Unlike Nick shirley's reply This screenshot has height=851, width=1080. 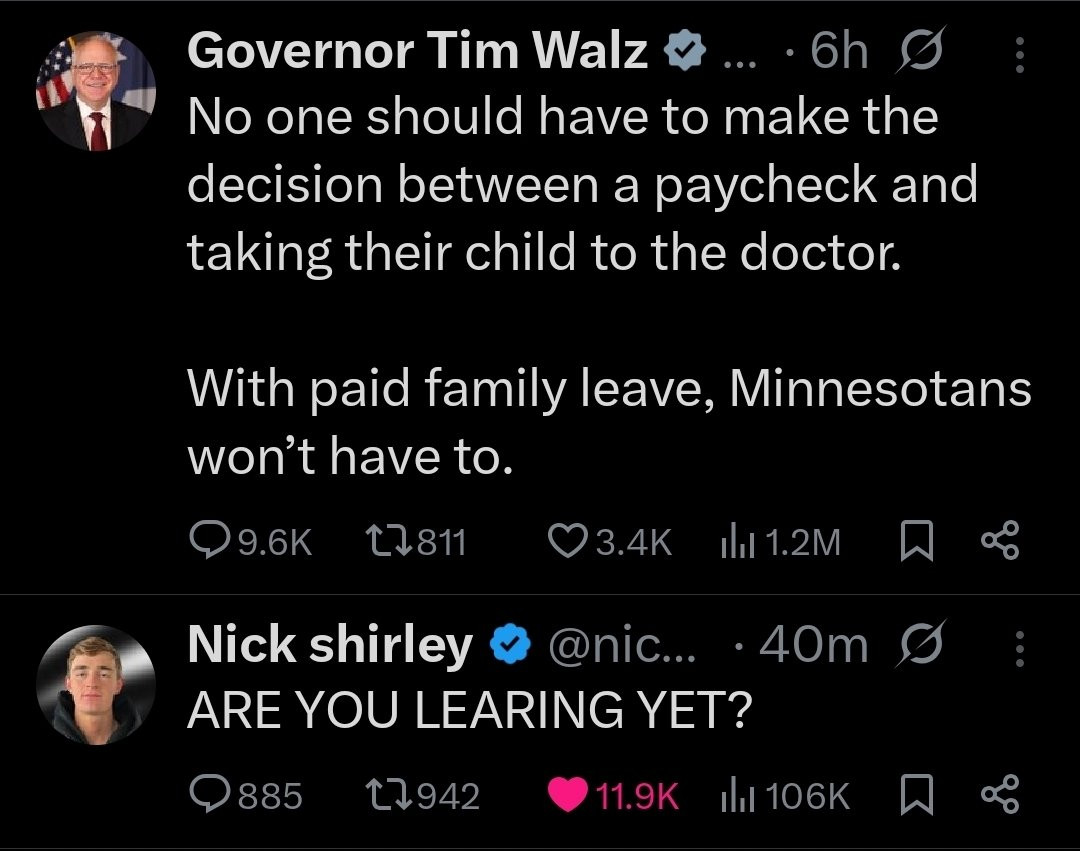pyautogui.click(x=569, y=795)
